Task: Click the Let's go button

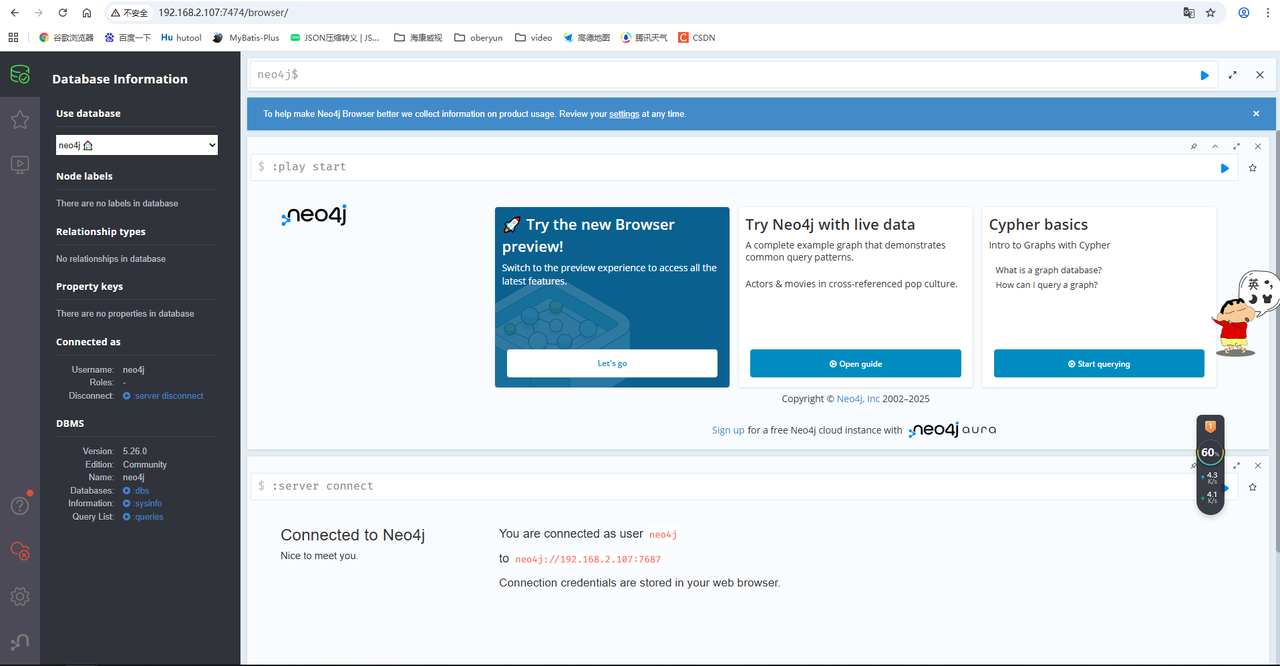Action: tap(612, 363)
